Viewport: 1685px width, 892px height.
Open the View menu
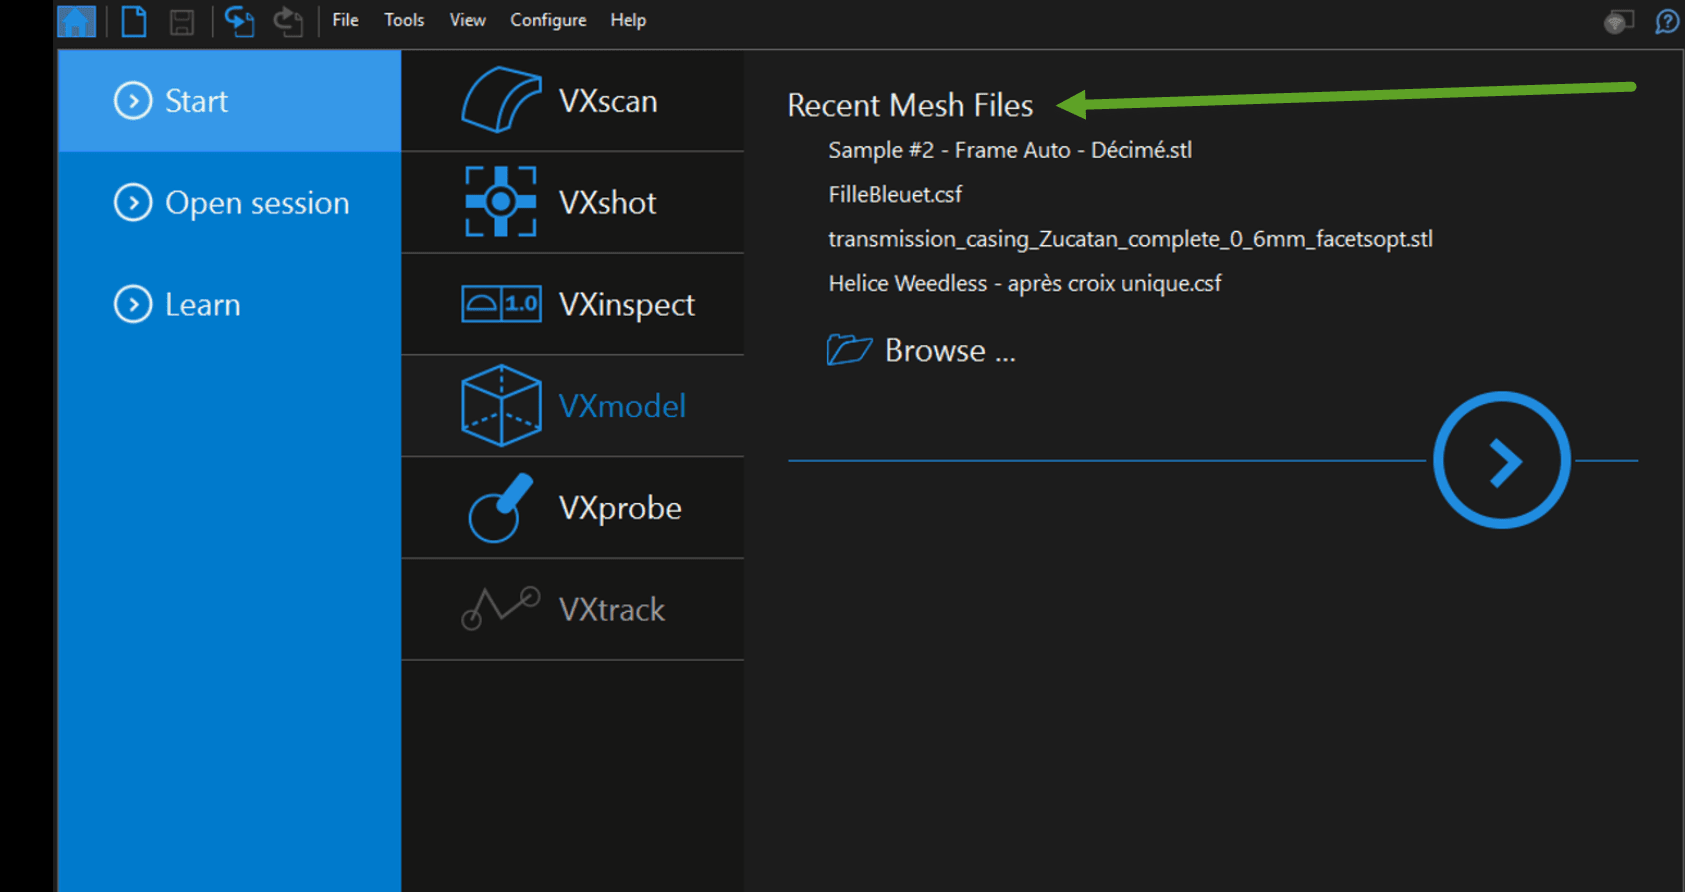click(x=467, y=20)
